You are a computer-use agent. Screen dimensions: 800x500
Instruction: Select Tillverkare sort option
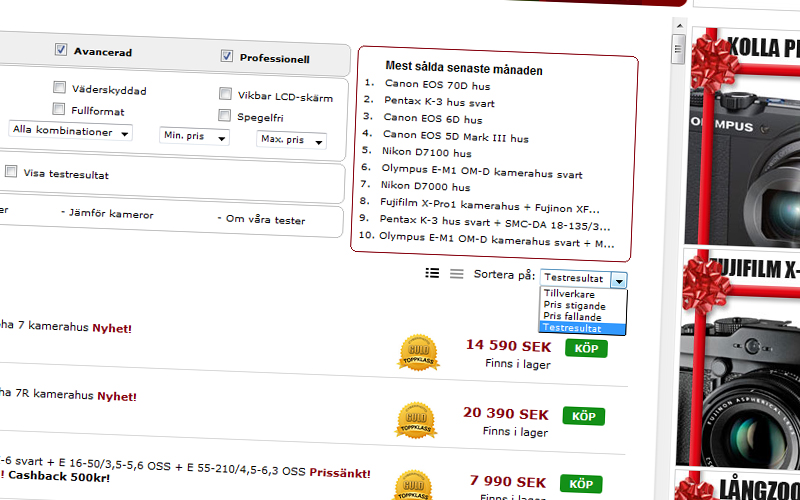(569, 294)
